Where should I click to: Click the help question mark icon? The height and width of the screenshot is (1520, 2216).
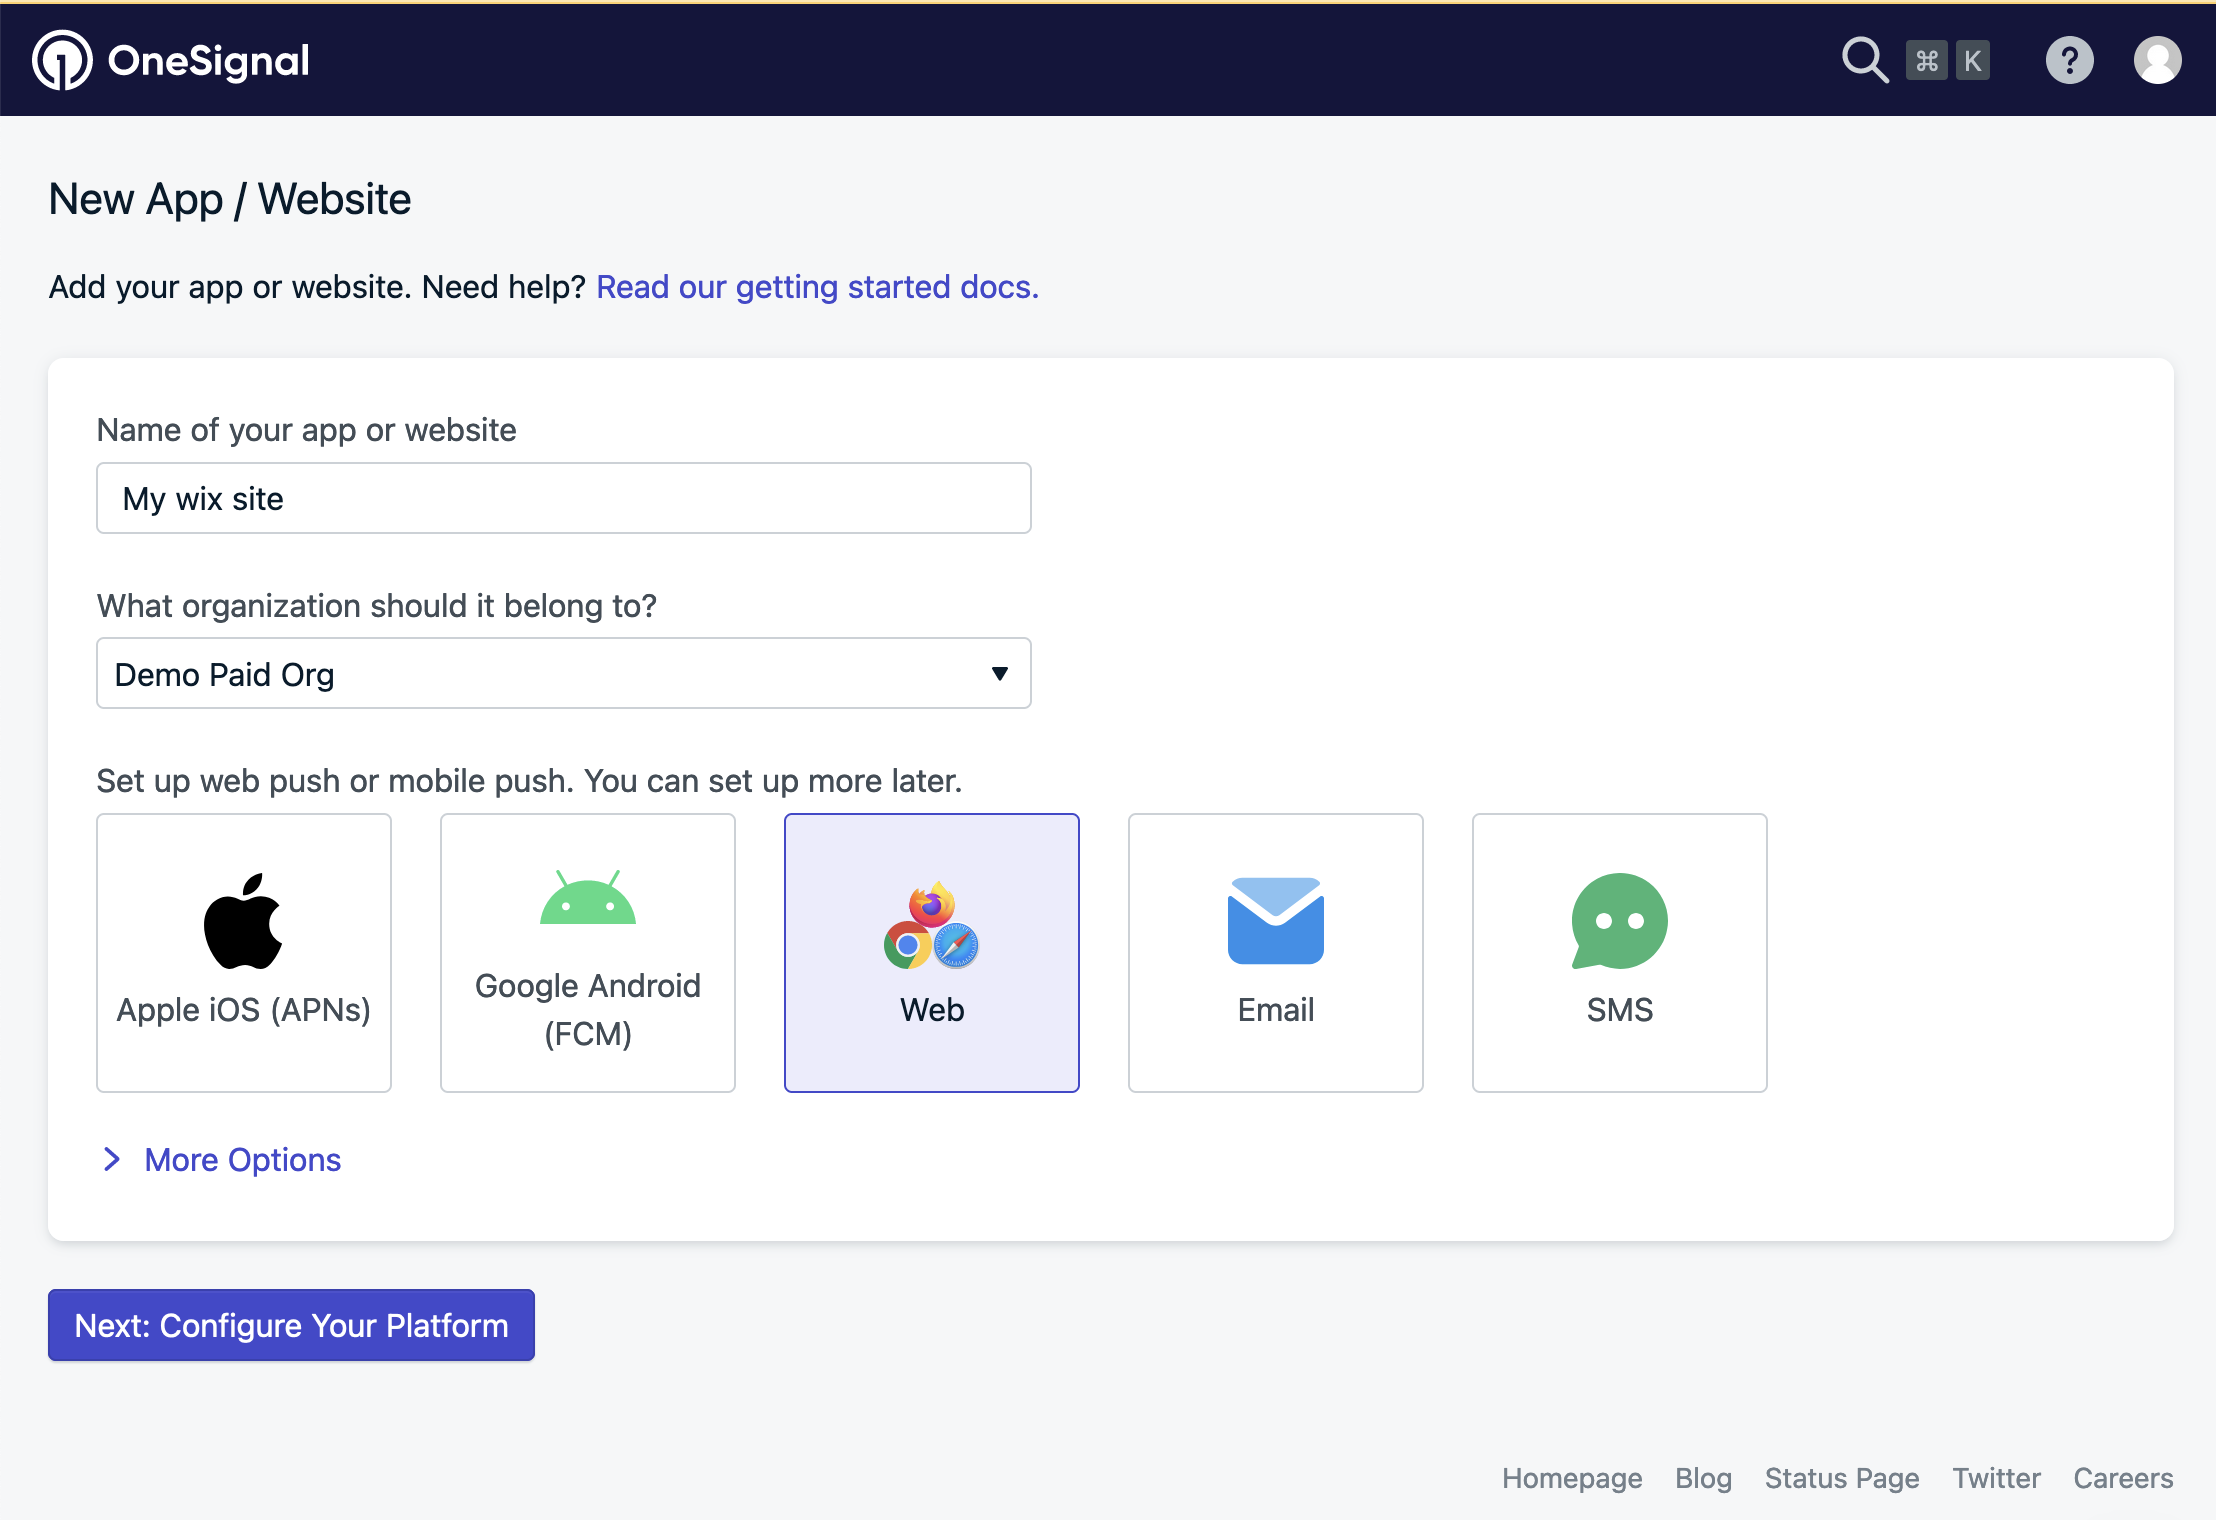click(x=2069, y=61)
